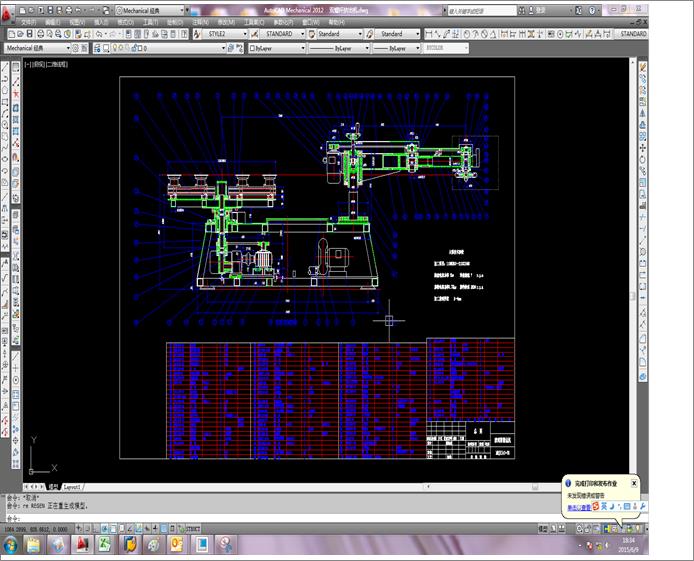
Task: Click the Plot printer icon in toolbar
Action: 40,34
